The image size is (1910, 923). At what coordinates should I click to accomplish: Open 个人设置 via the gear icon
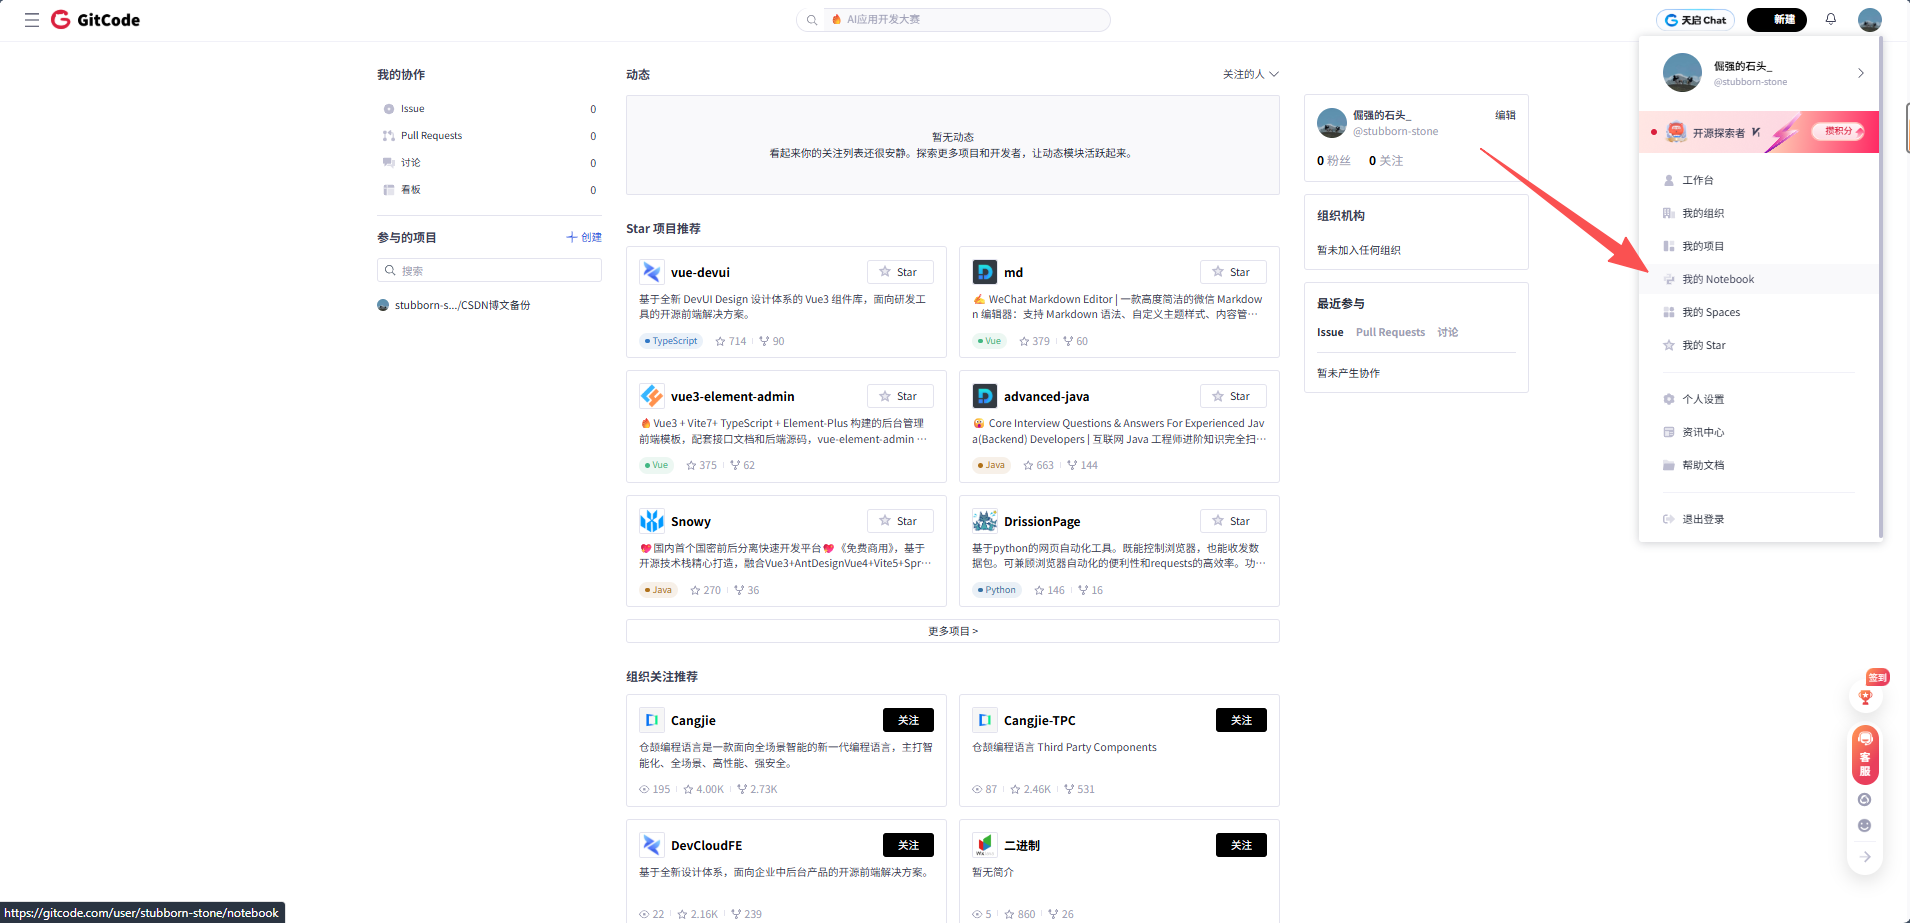click(x=1701, y=398)
